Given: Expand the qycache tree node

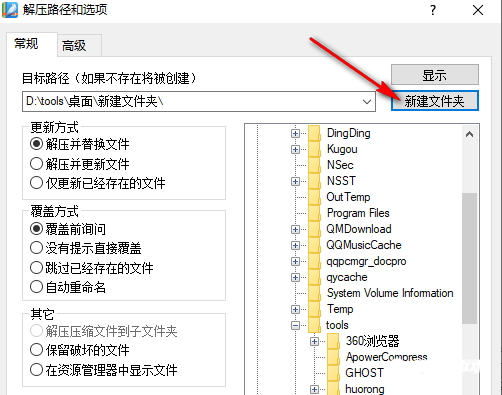Looking at the screenshot, I should point(295,277).
